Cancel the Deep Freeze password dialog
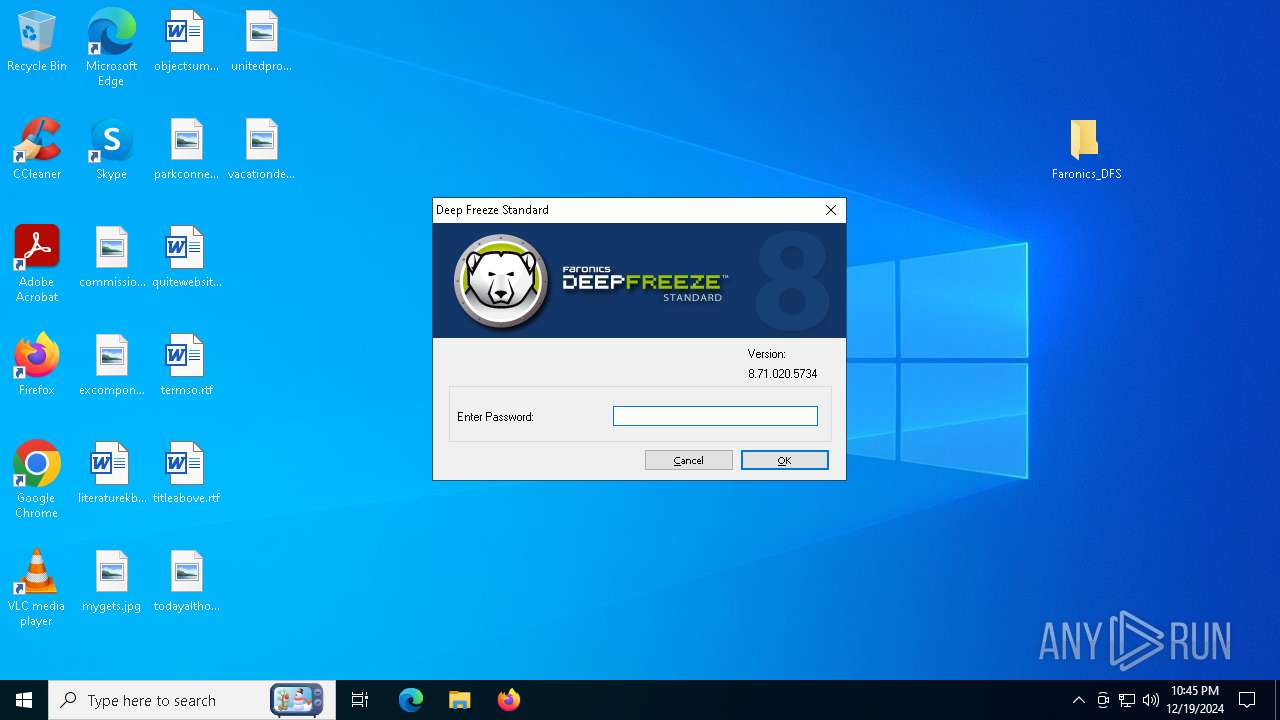 pos(689,460)
